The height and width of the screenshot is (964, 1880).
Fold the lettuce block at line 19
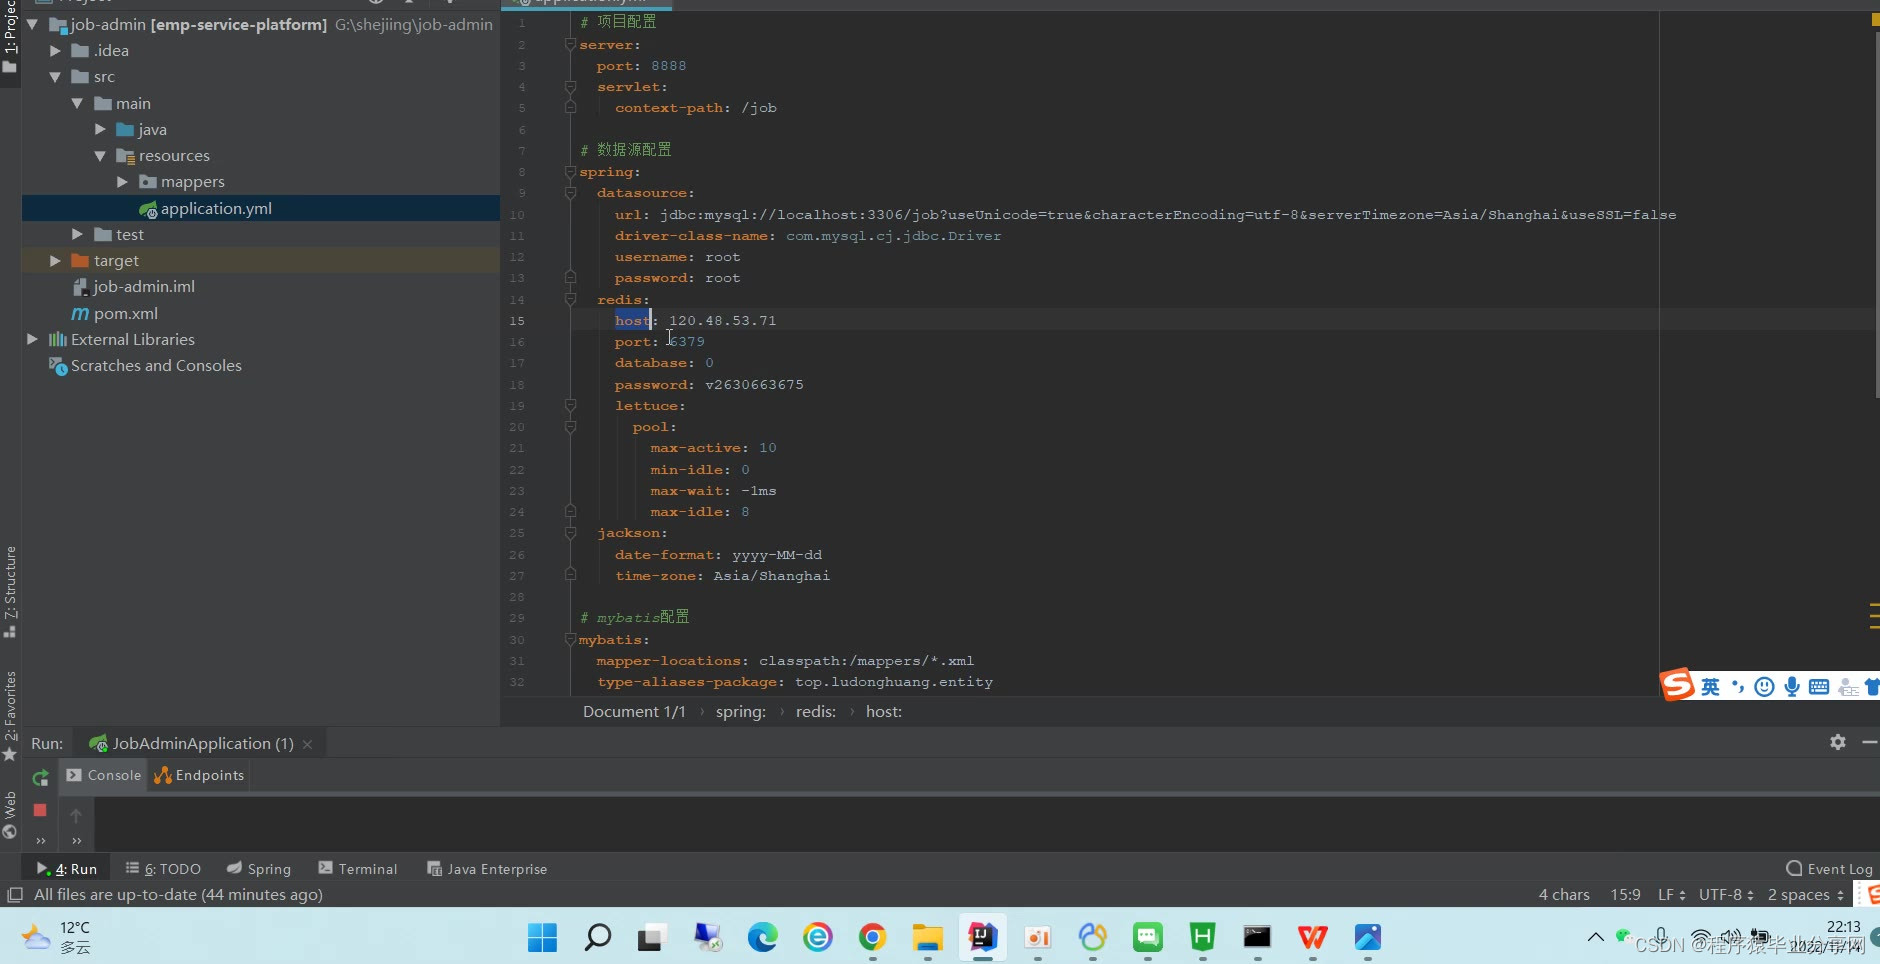point(570,405)
